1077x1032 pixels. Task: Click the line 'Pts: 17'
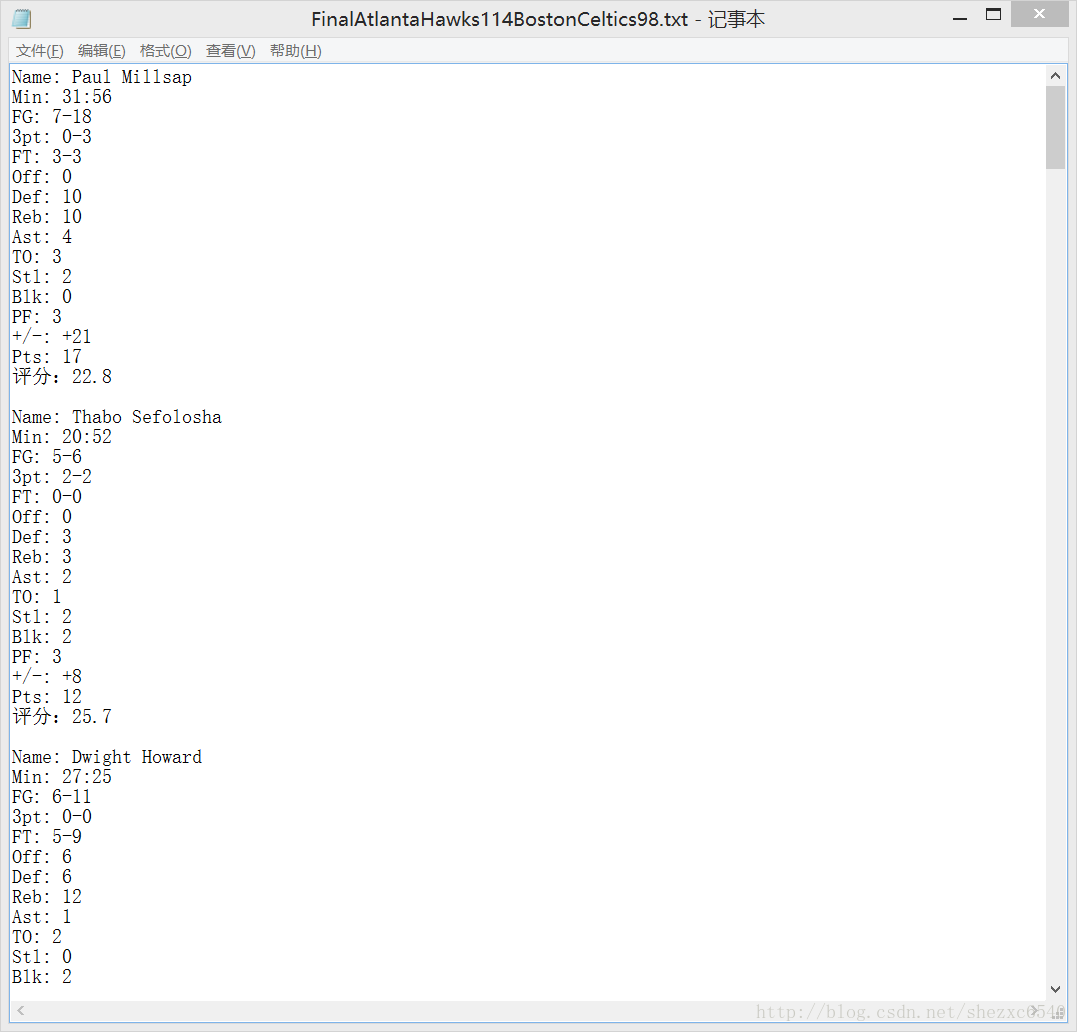pos(47,357)
